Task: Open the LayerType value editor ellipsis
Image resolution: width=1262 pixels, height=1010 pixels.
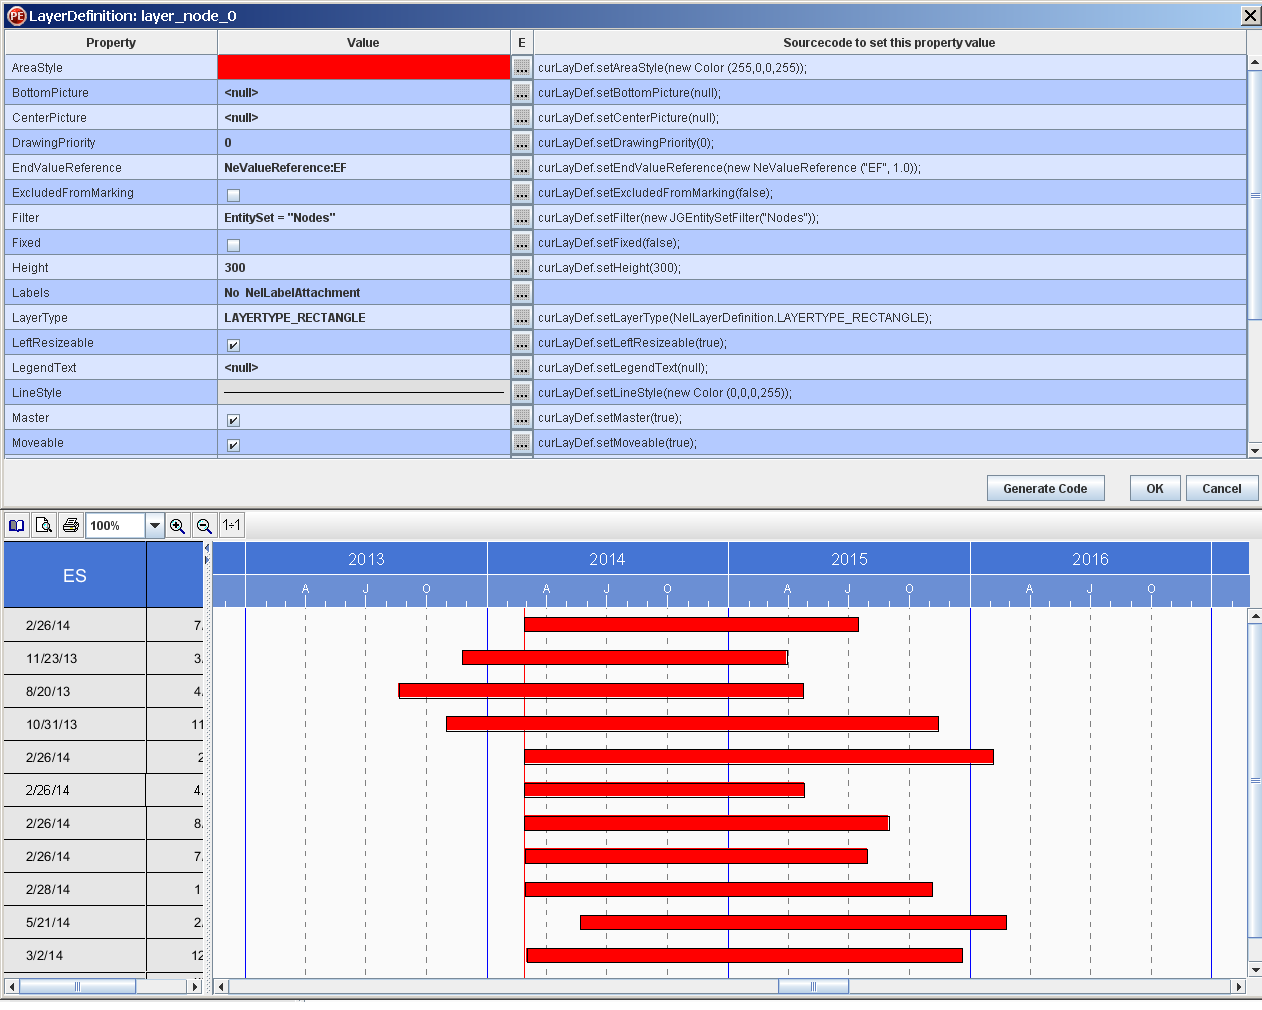Action: click(521, 317)
